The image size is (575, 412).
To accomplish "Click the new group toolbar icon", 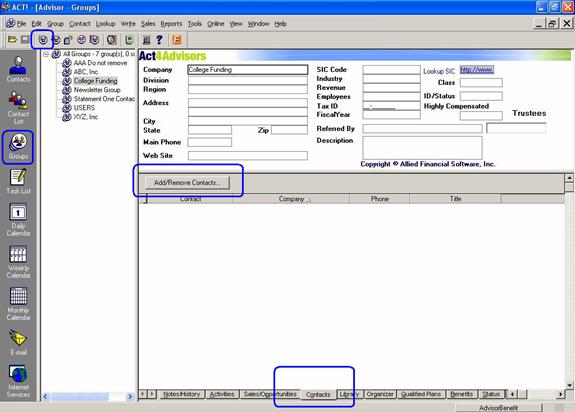I will coord(43,40).
